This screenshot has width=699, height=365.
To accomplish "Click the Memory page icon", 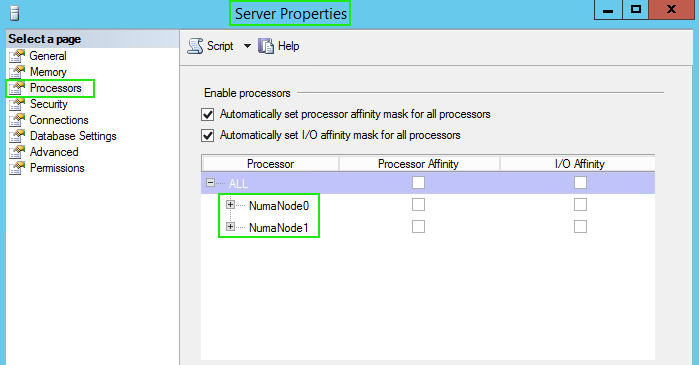I will (x=17, y=72).
